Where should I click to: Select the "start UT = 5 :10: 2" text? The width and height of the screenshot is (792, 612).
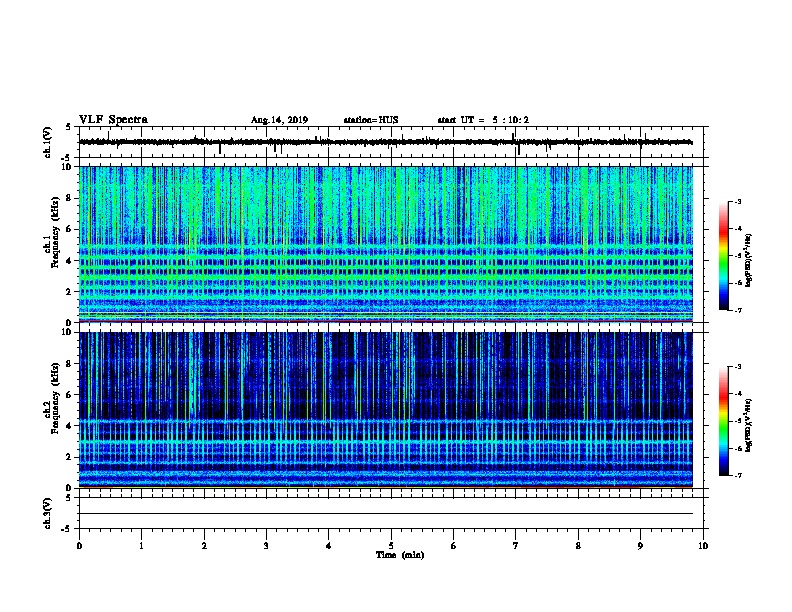tap(483, 120)
